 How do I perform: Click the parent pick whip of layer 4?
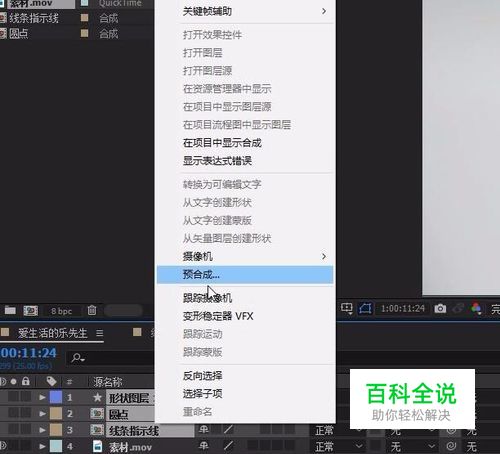coord(451,446)
